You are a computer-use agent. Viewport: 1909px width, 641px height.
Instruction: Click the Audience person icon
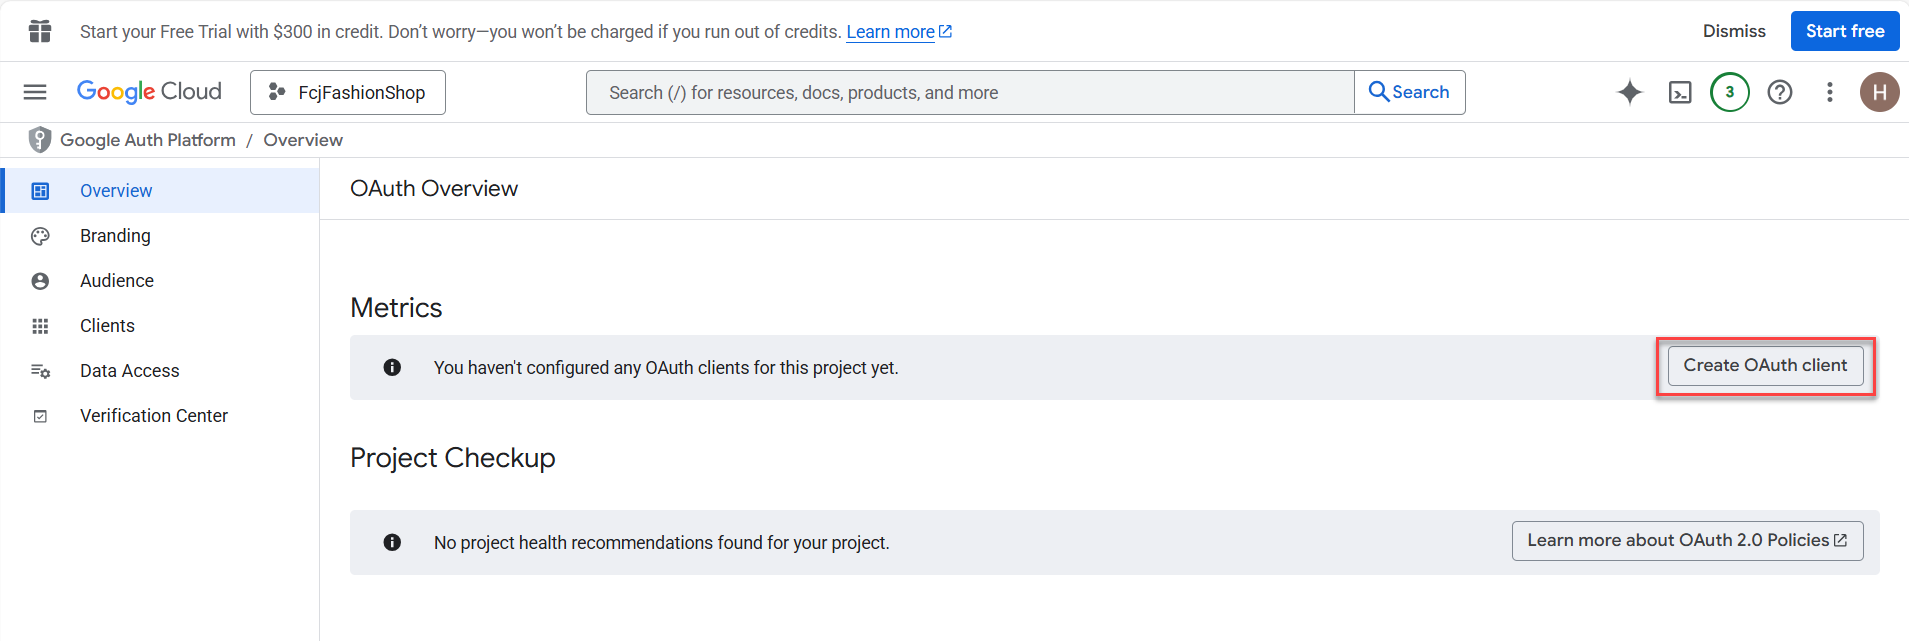pyautogui.click(x=40, y=281)
